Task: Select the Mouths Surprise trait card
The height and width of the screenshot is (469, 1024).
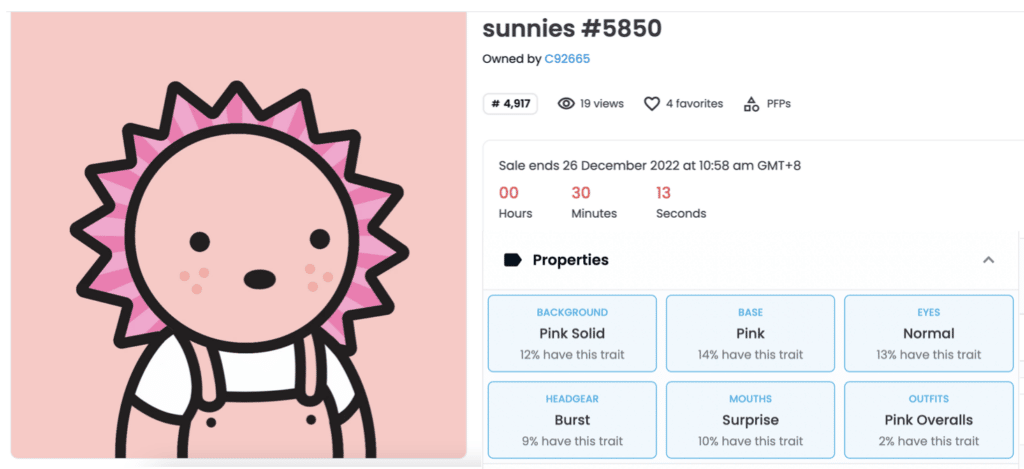Action: pyautogui.click(x=750, y=420)
